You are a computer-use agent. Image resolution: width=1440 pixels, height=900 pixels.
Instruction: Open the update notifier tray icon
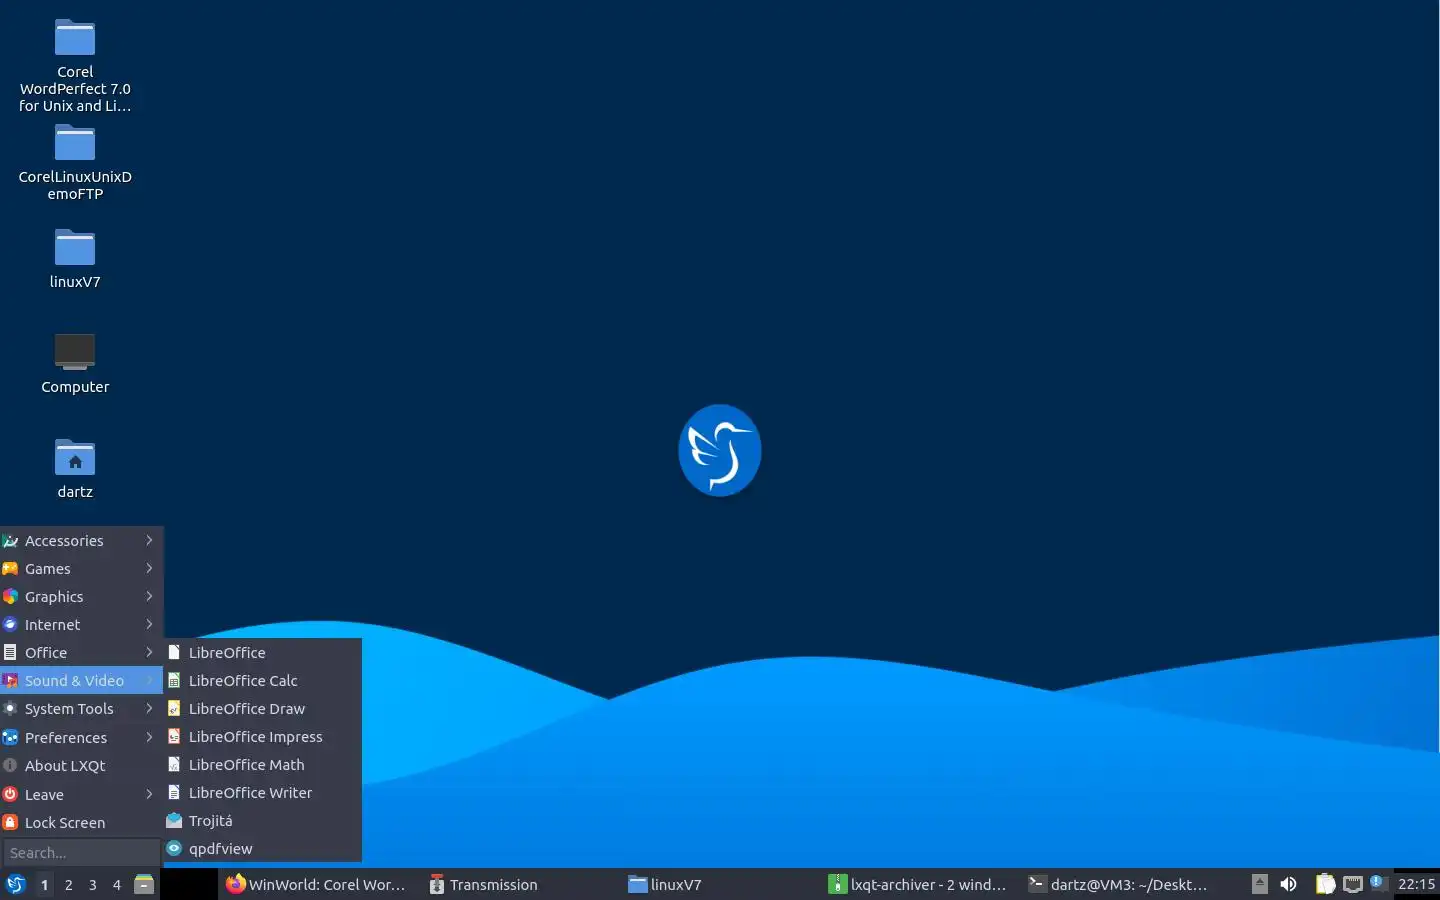point(1378,882)
